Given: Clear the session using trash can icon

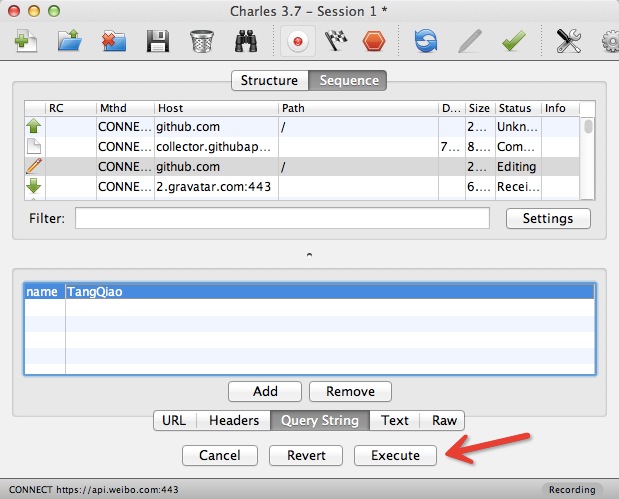Looking at the screenshot, I should tap(200, 41).
